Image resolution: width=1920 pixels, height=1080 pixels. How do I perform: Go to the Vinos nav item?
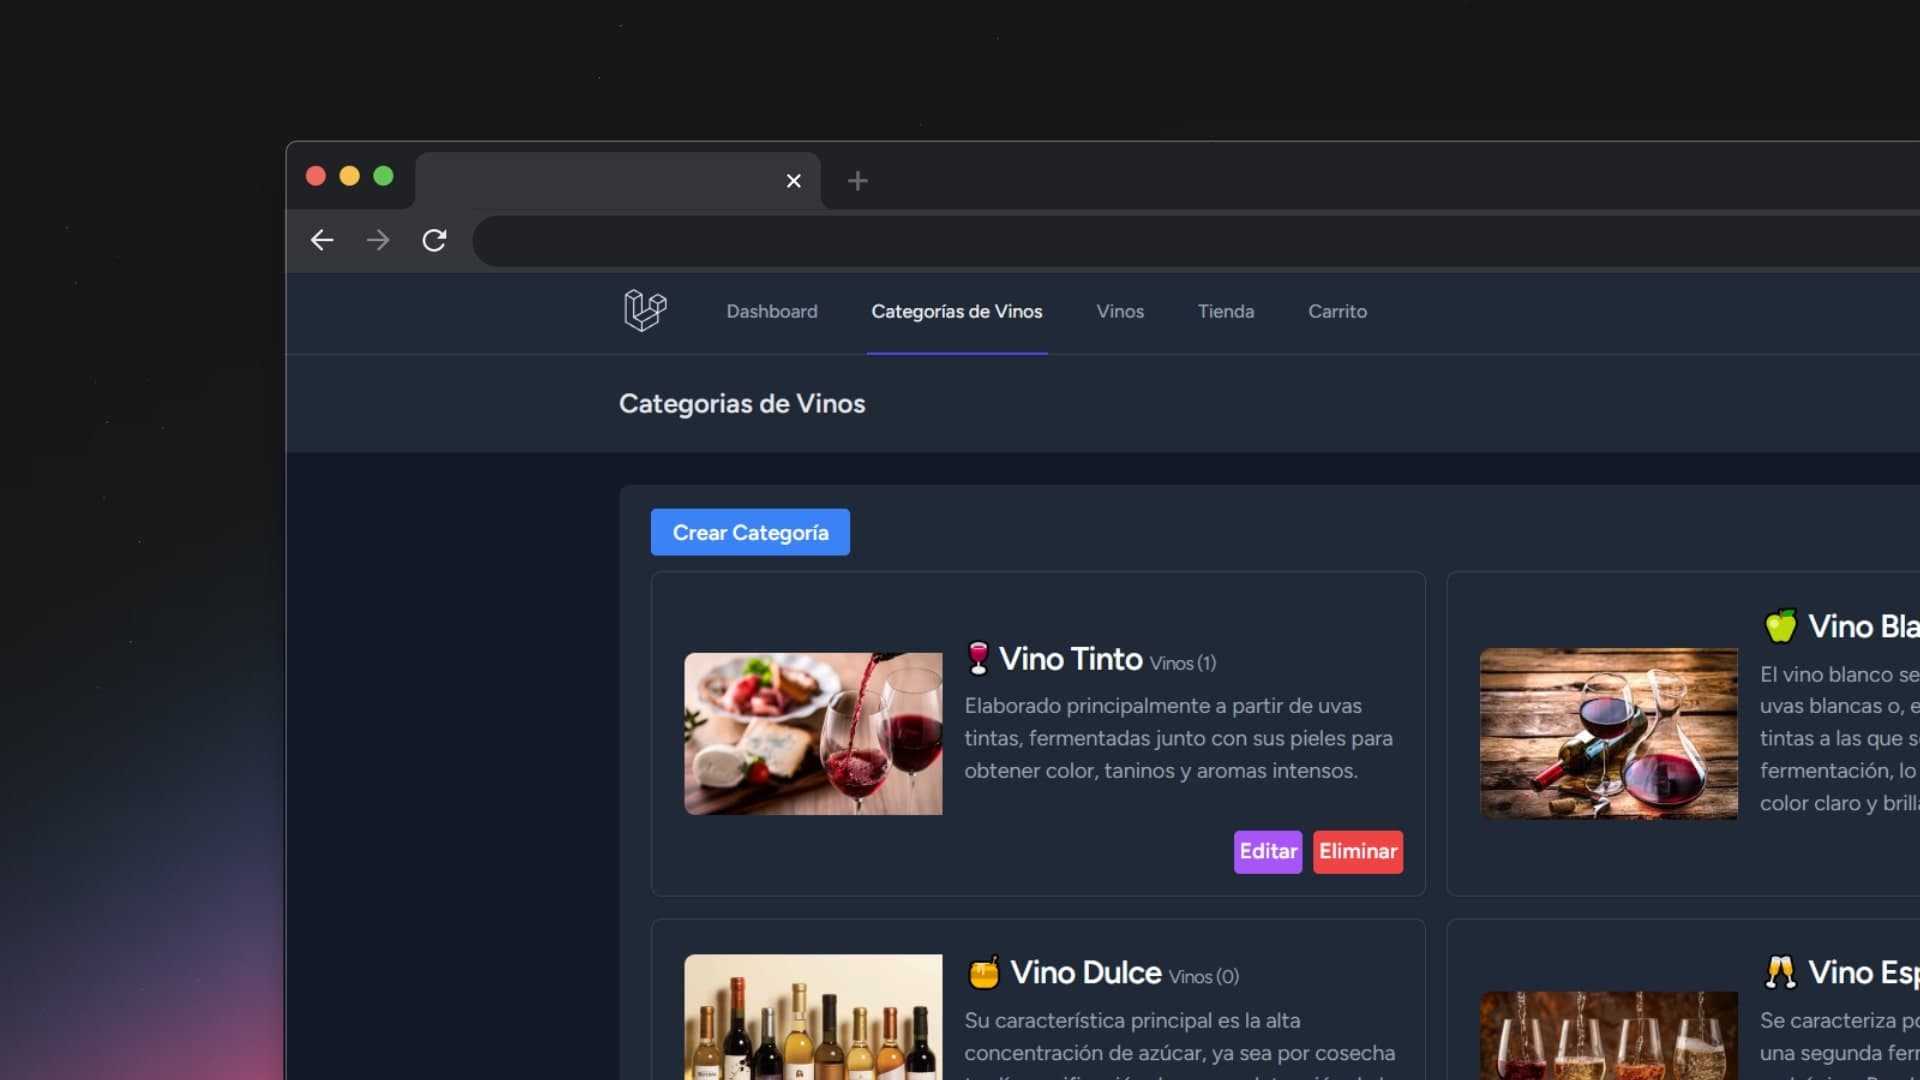coord(1119,311)
